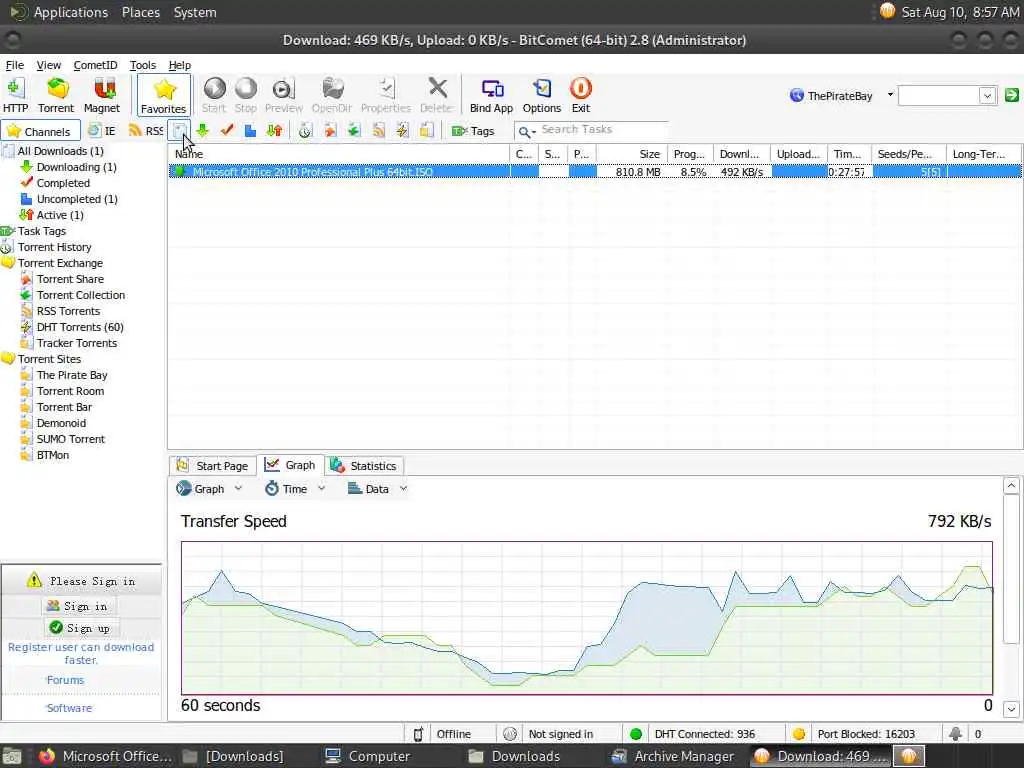The image size is (1024, 768).
Task: Click the Preview toolbar icon
Action: click(x=283, y=95)
